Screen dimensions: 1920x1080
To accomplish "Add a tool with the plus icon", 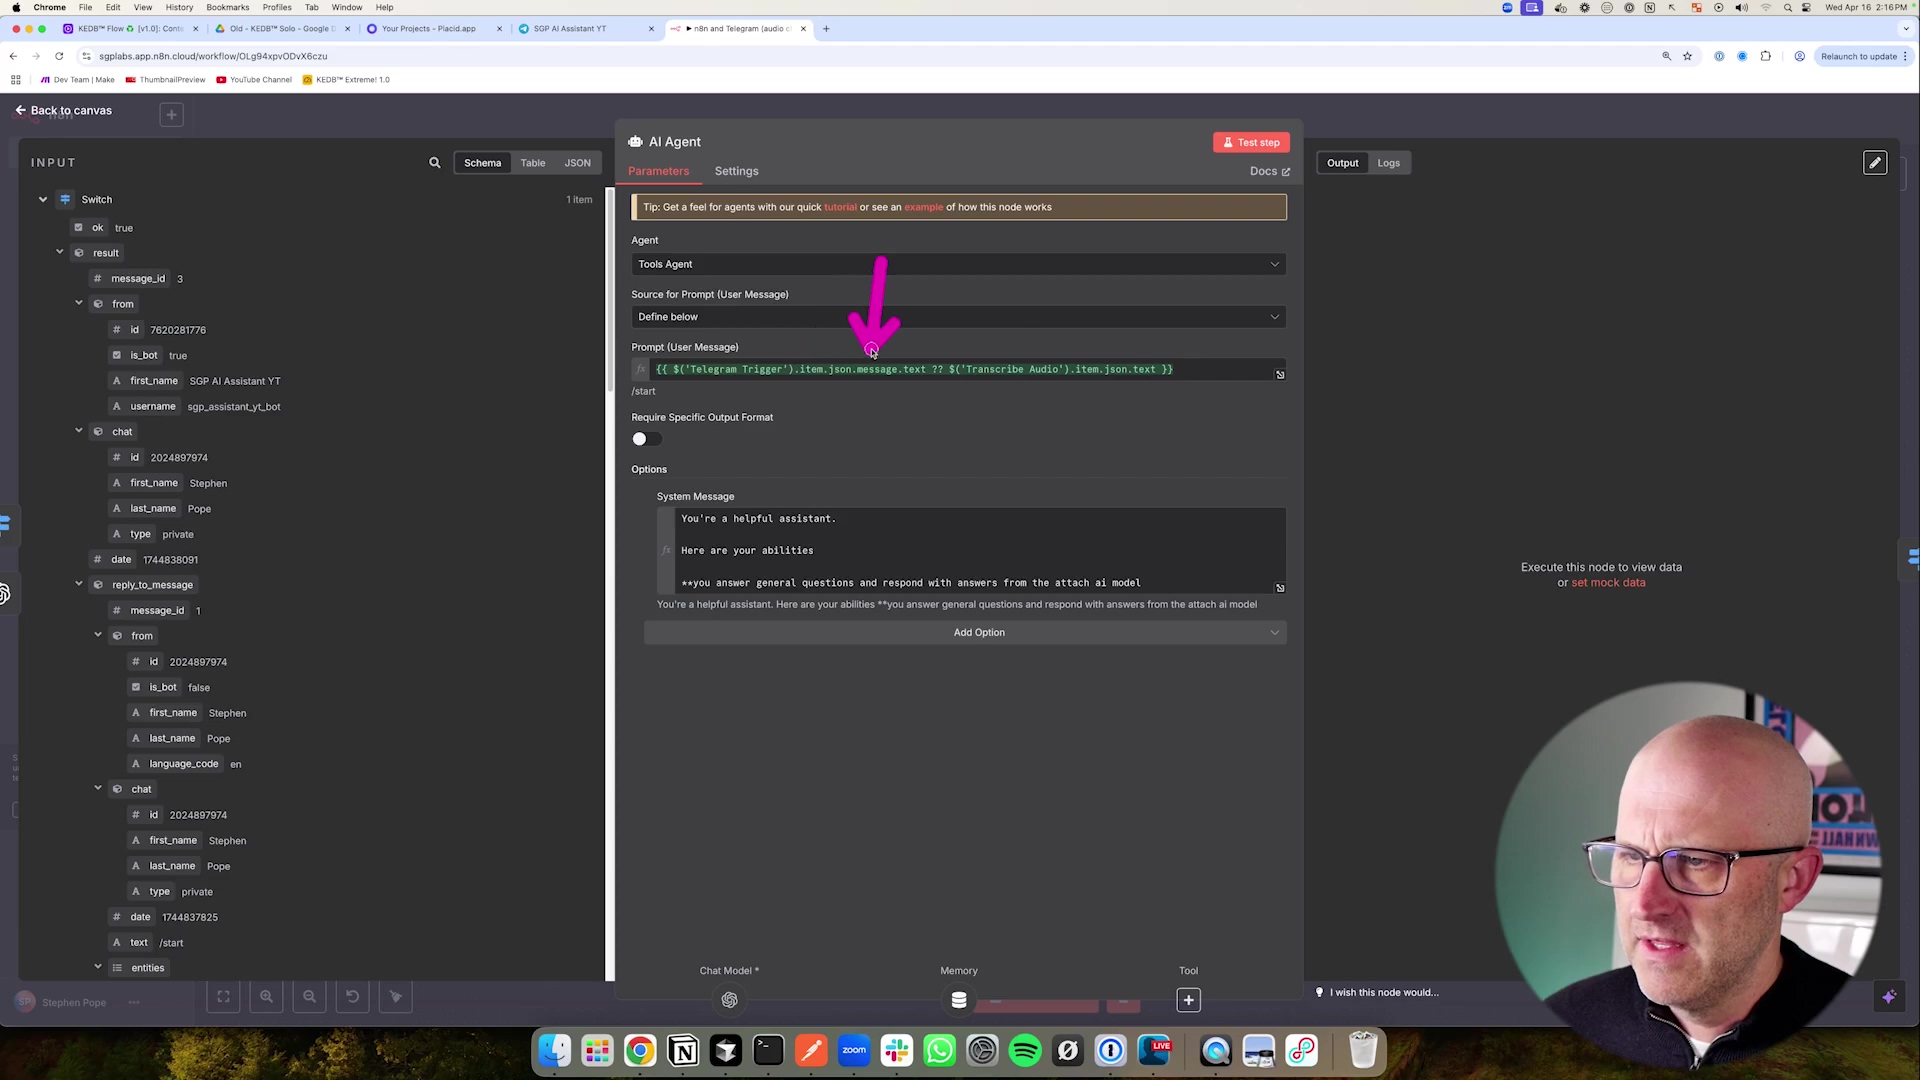I will click(1188, 1000).
